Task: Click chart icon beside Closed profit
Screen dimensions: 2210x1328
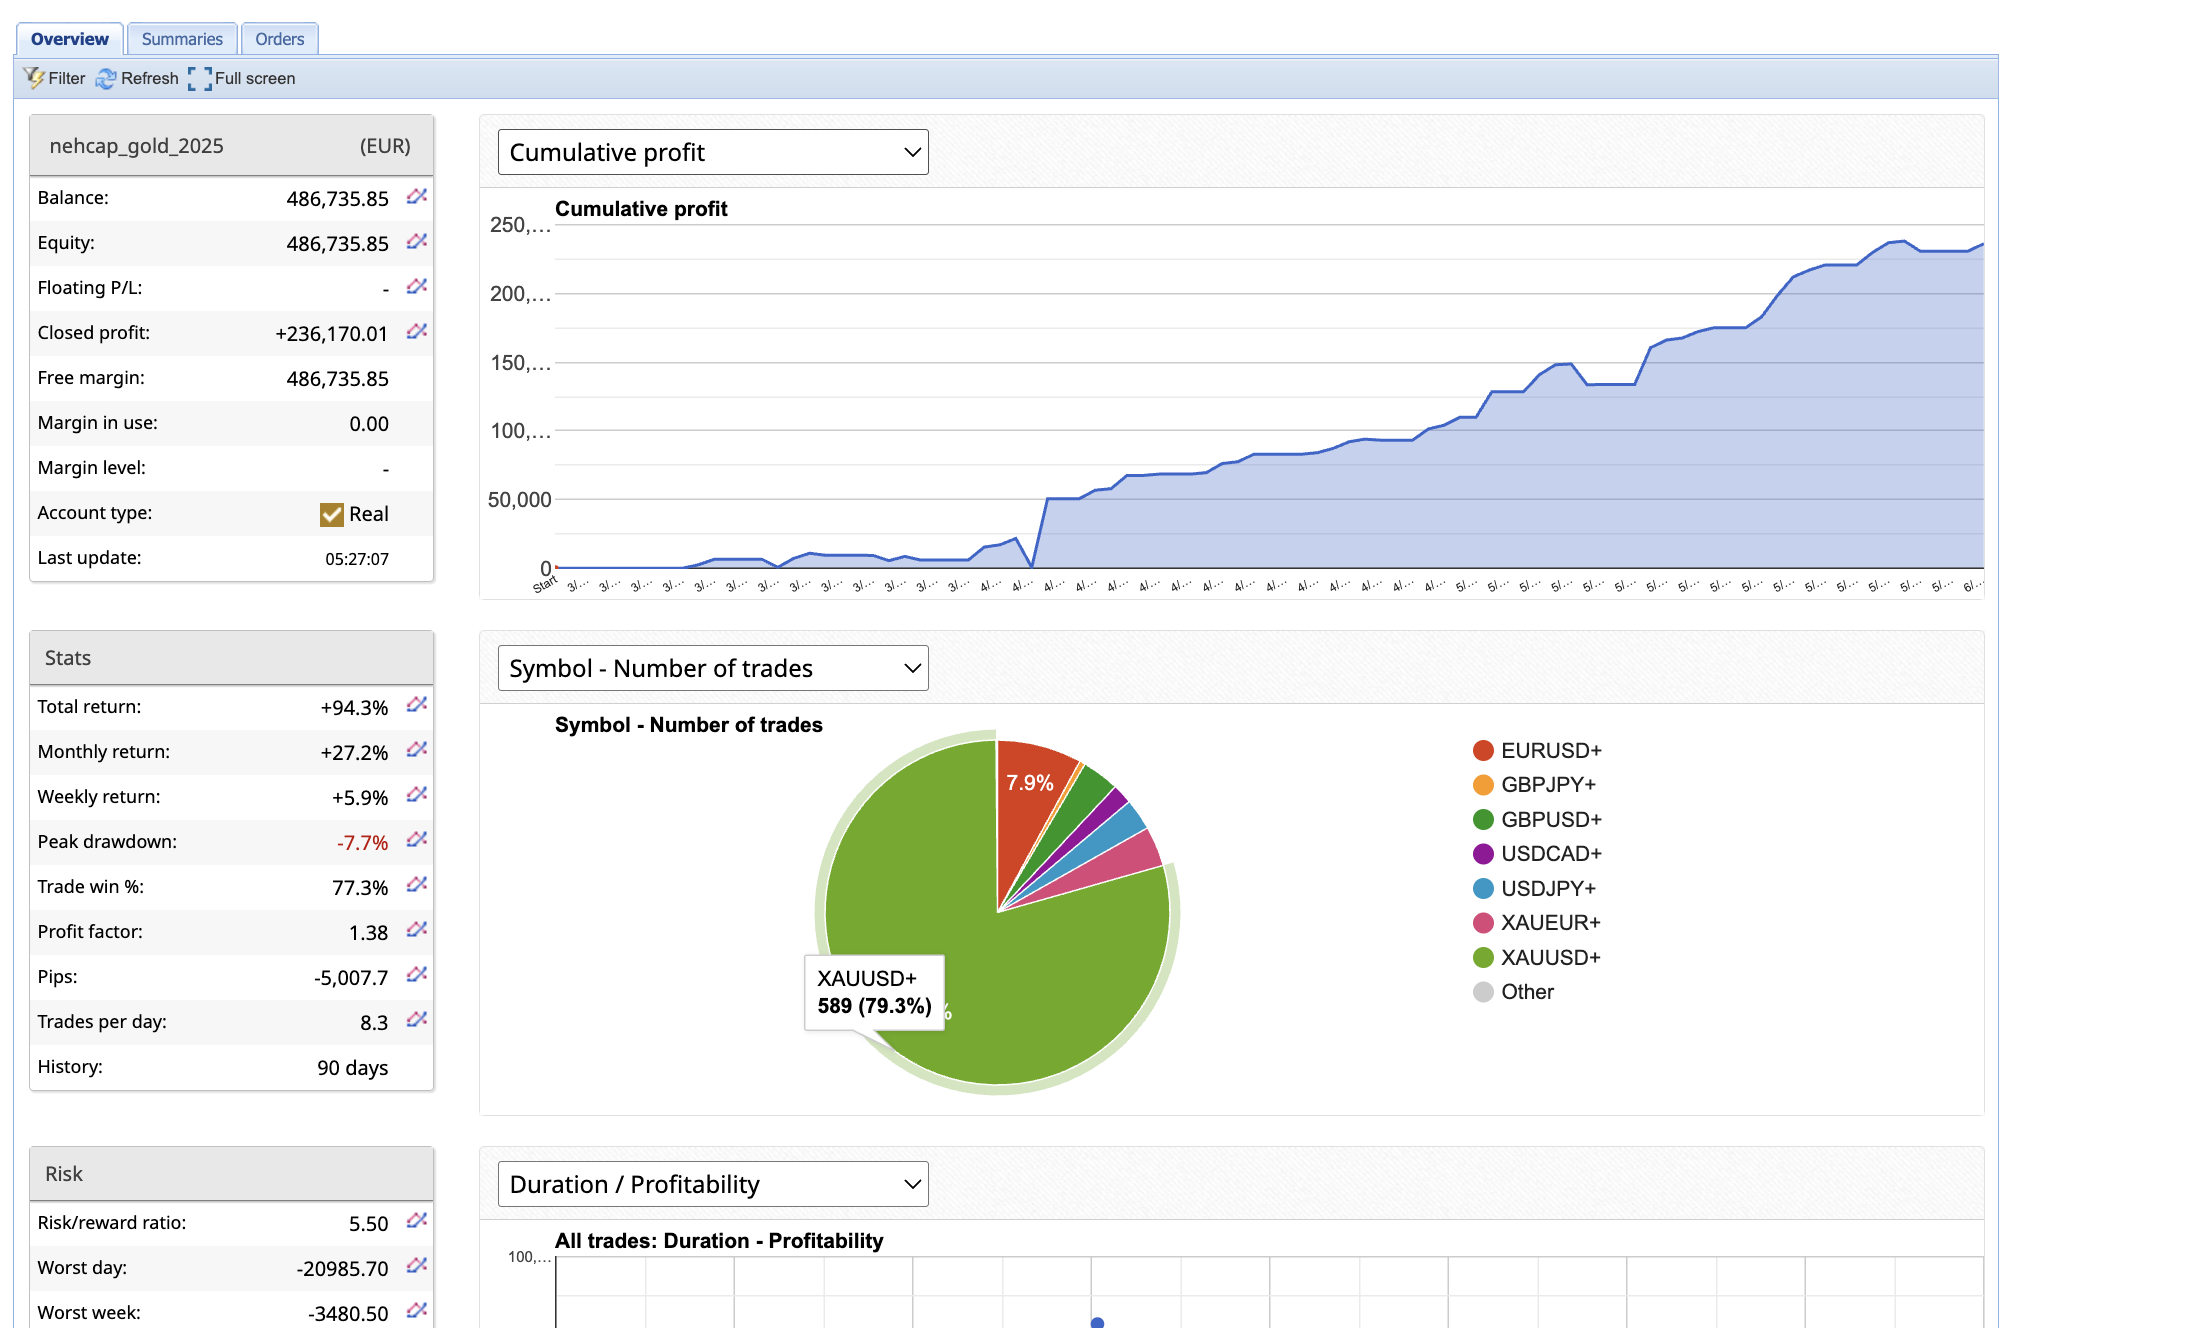Action: pos(417,332)
